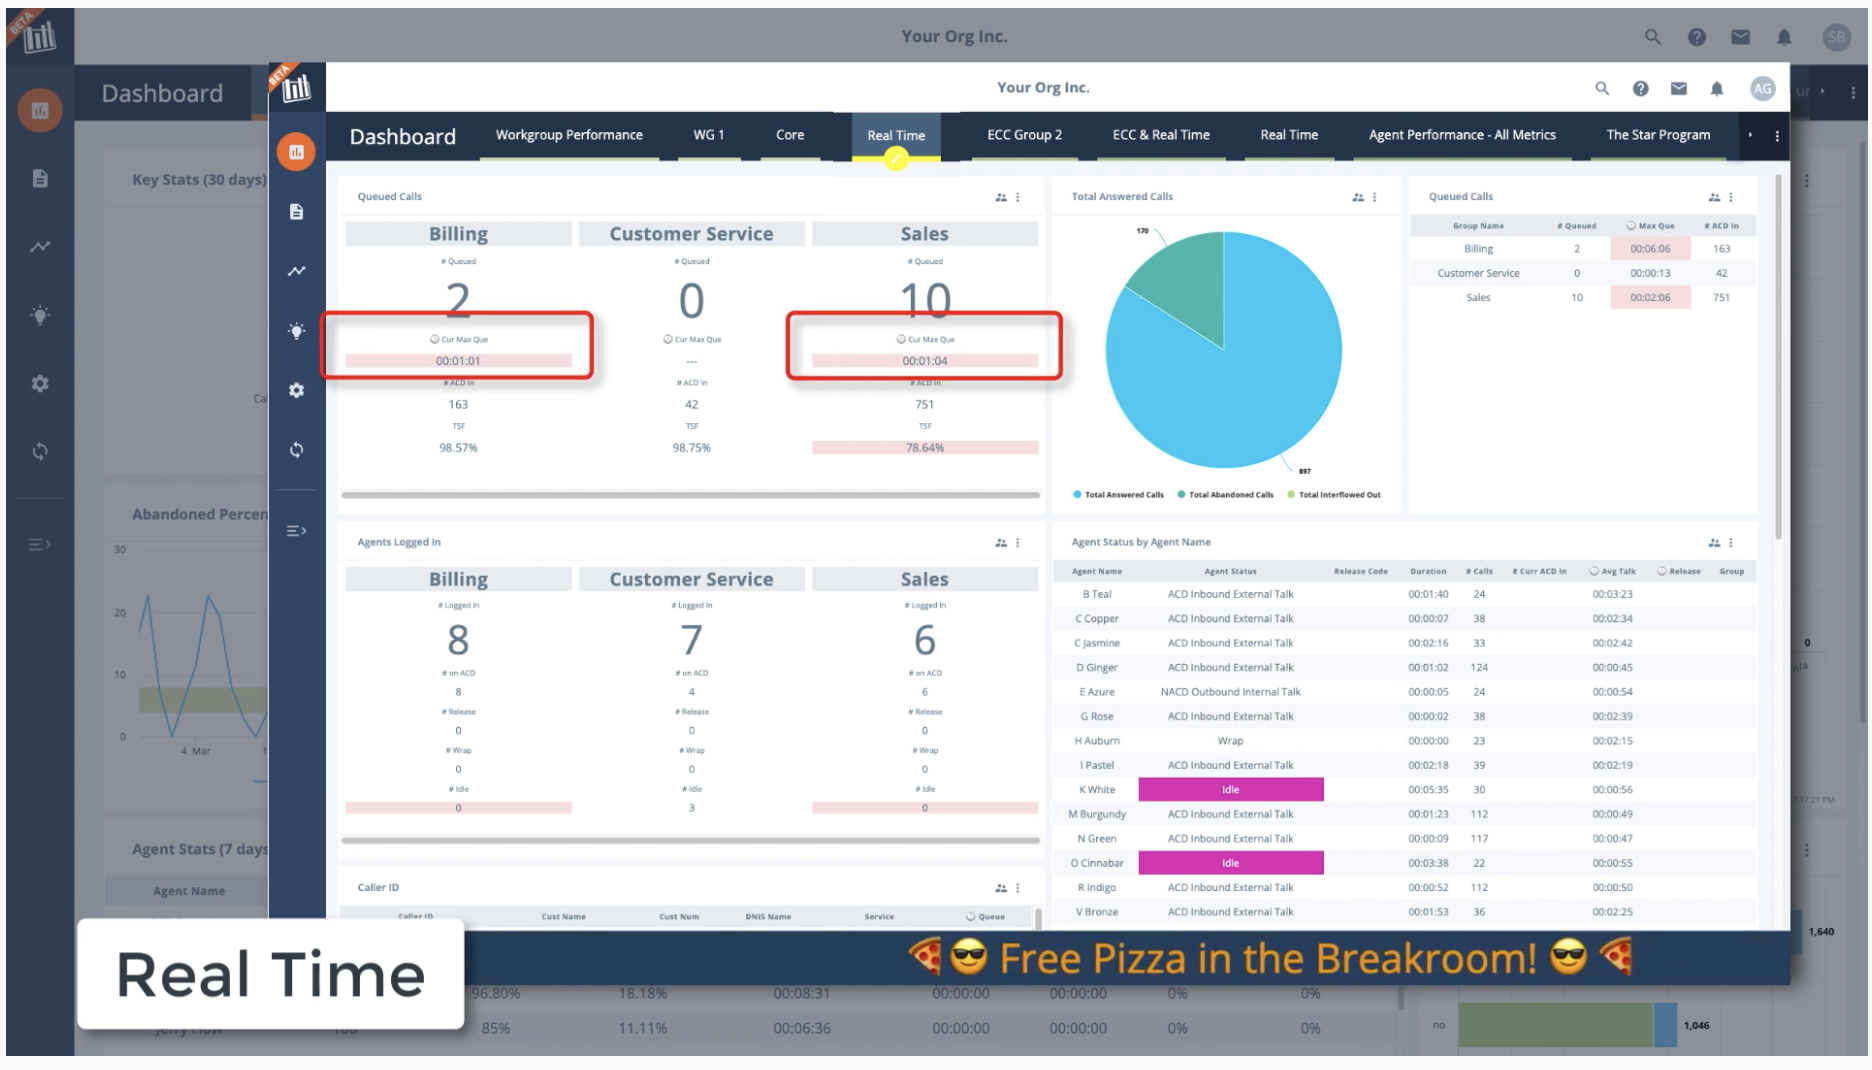This screenshot has height=1070, width=1872.
Task: Switch to Agent Performance - All Metrics tab
Action: [1462, 135]
